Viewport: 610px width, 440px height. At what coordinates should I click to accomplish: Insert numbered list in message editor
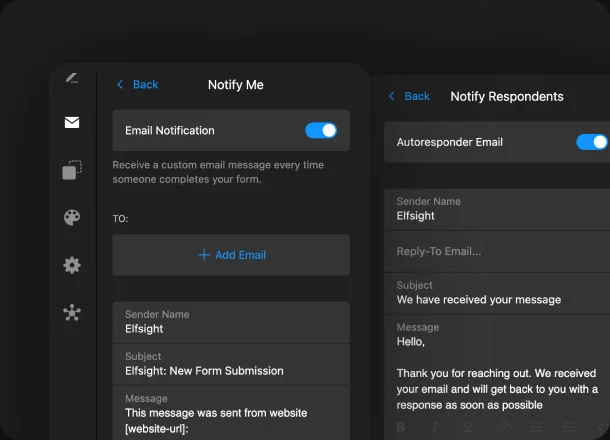[537, 427]
